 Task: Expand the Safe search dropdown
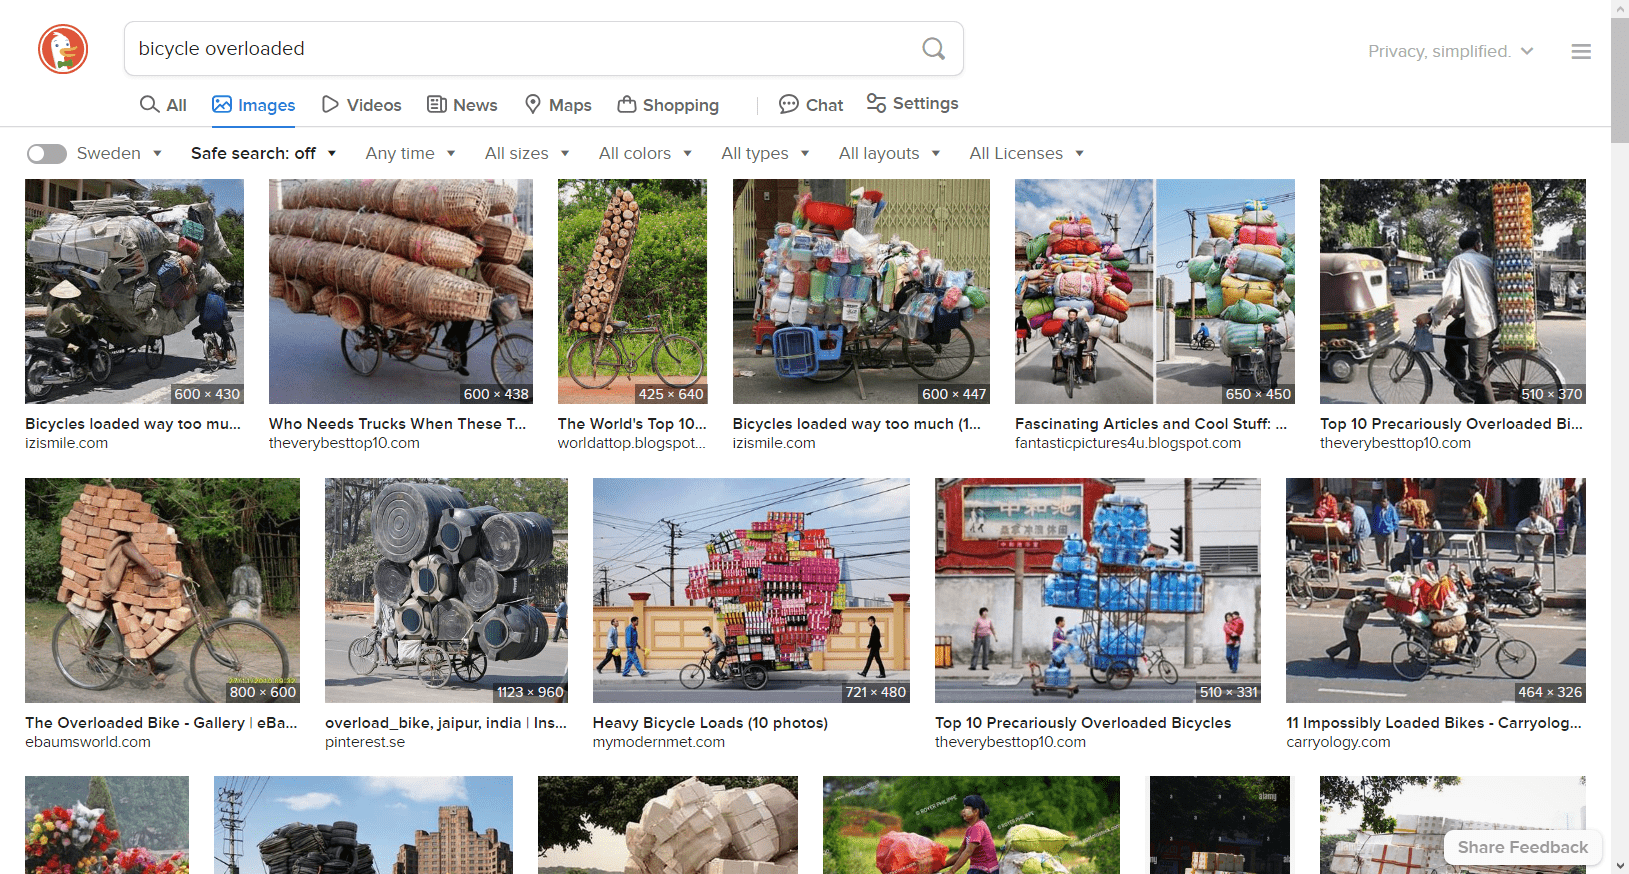263,153
